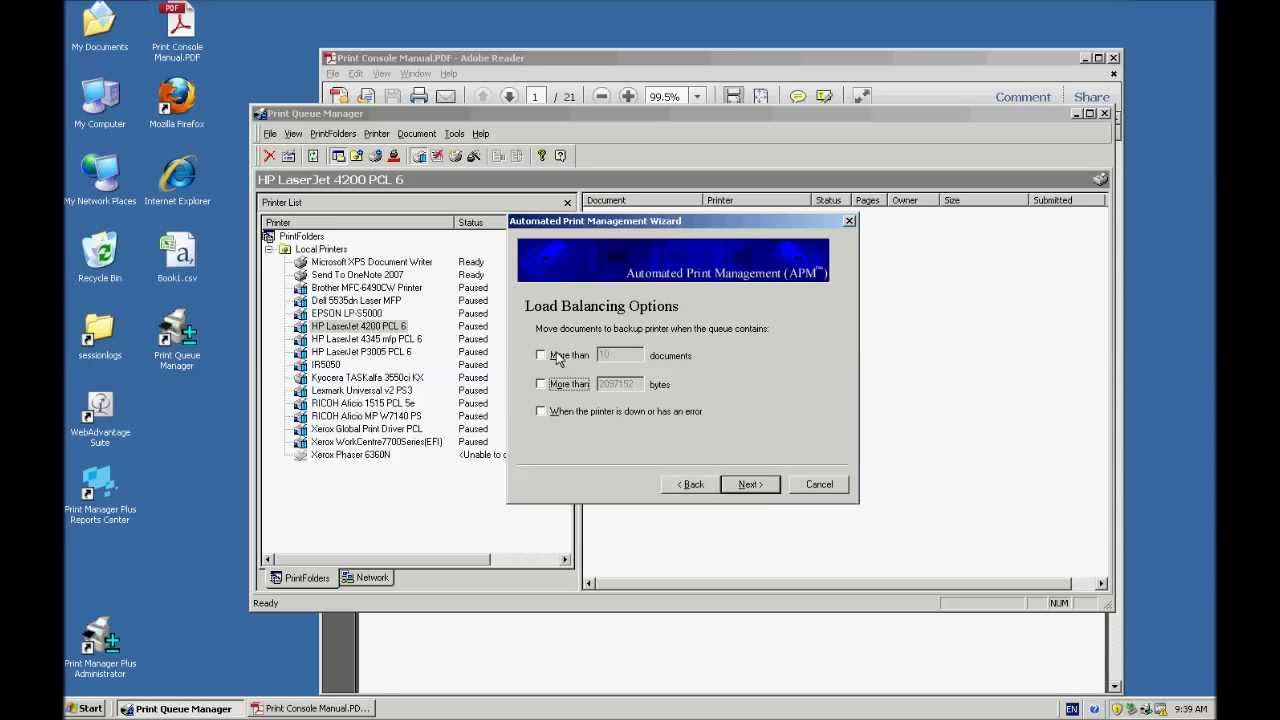Screen dimensions: 1280x720
Task: Select Microsoft XPS Document Writer printer
Action: coord(371,262)
